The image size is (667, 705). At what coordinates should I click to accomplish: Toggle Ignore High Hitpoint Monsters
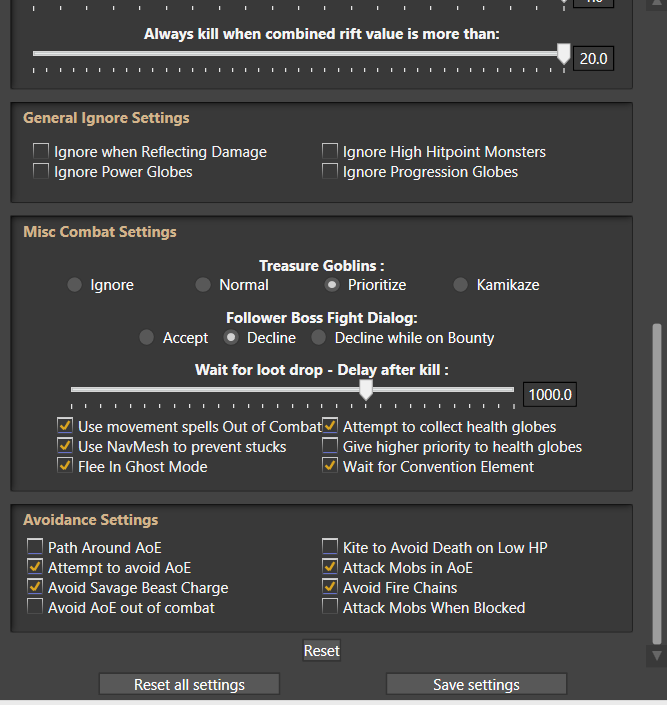pyautogui.click(x=330, y=152)
